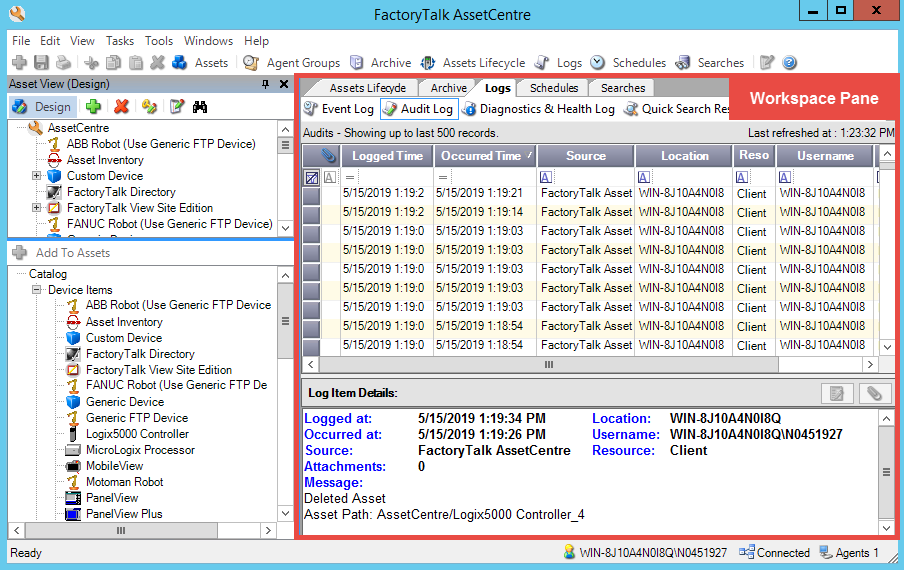Open the Location column filter condition icon
Viewport: 904px width, 570px height.
[644, 178]
